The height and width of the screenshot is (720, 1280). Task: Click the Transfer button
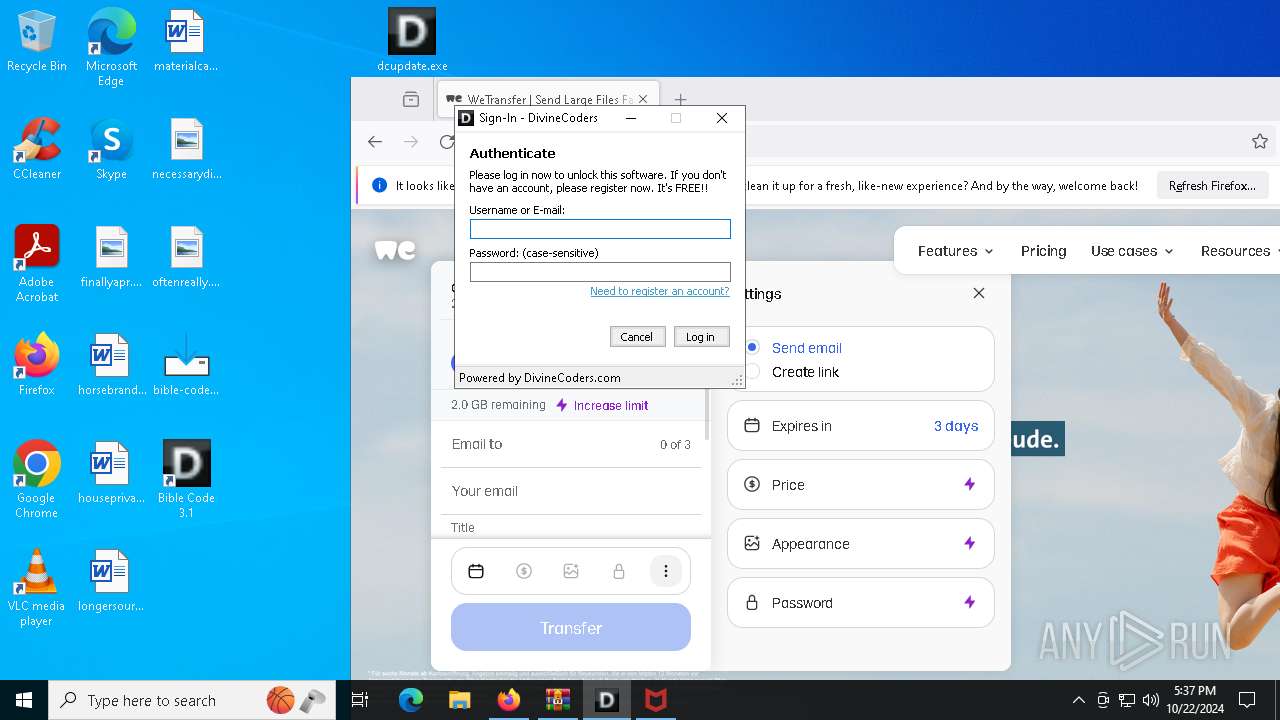[571, 628]
